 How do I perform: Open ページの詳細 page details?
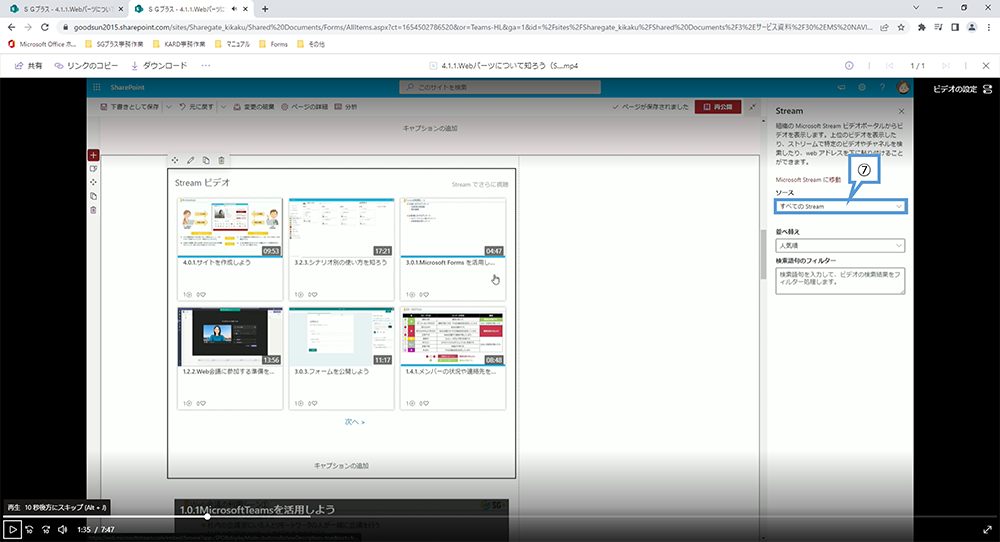[x=305, y=107]
